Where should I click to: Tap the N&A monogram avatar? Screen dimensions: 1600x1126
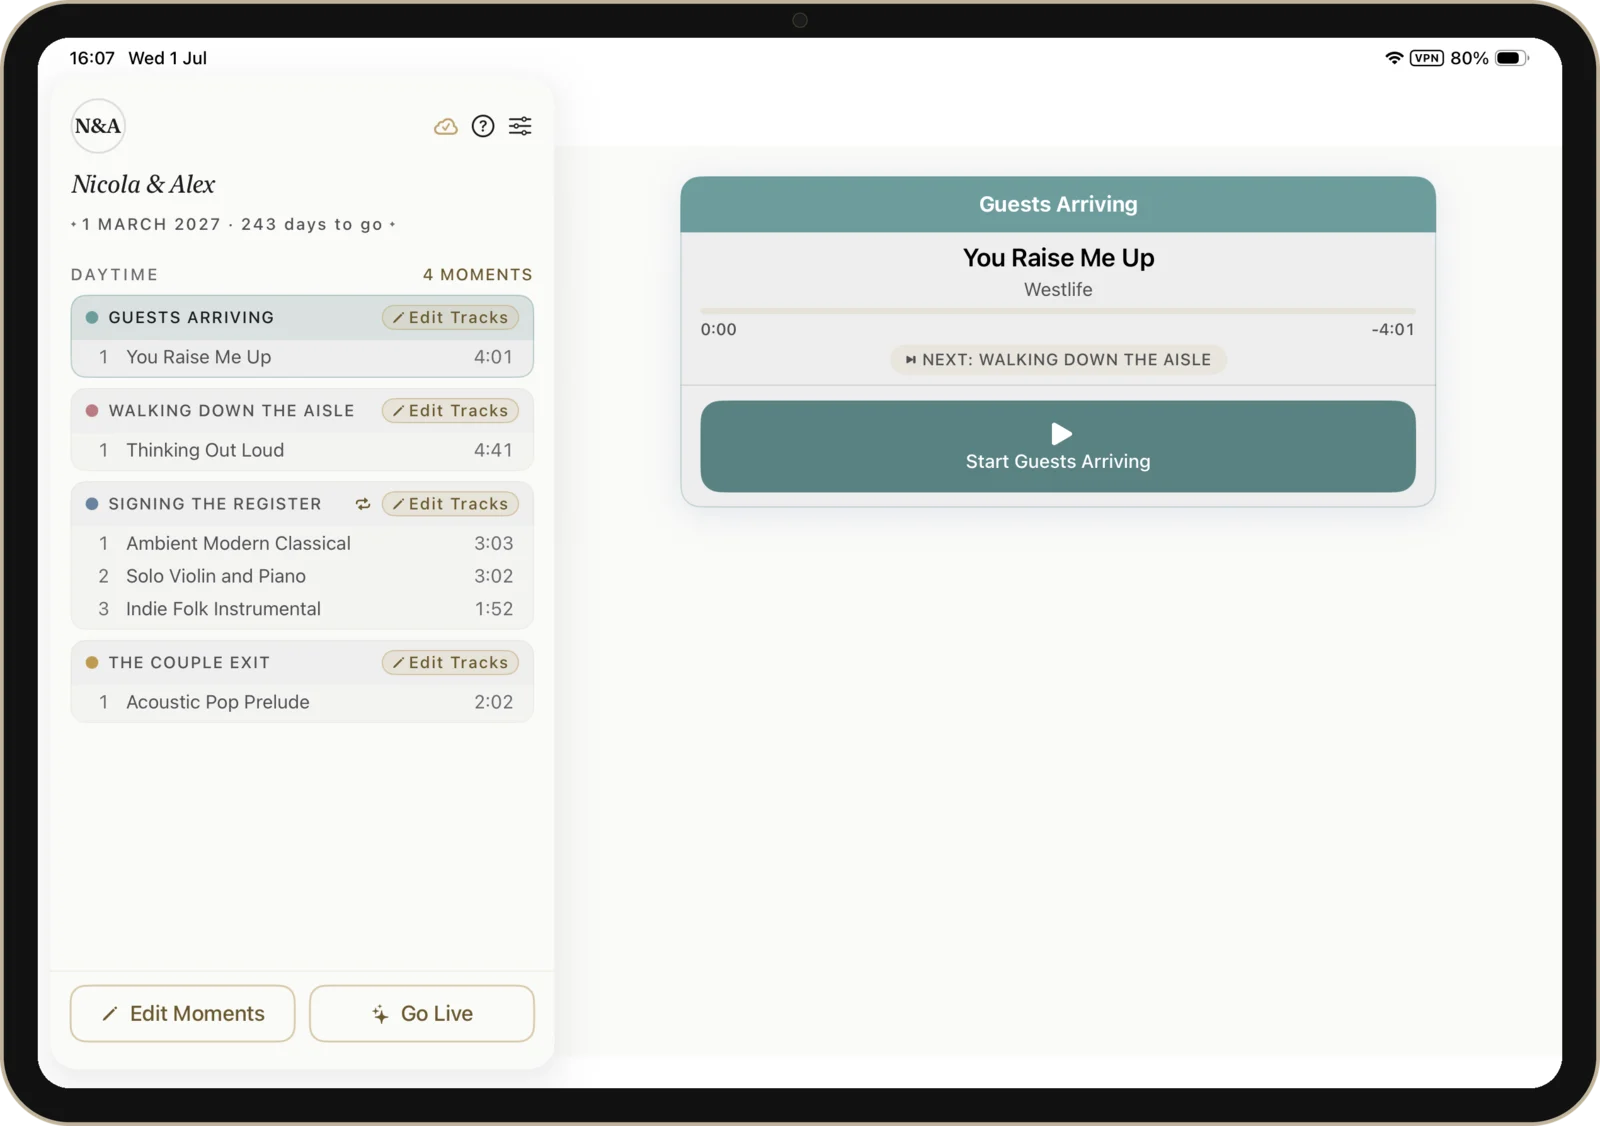coord(98,126)
